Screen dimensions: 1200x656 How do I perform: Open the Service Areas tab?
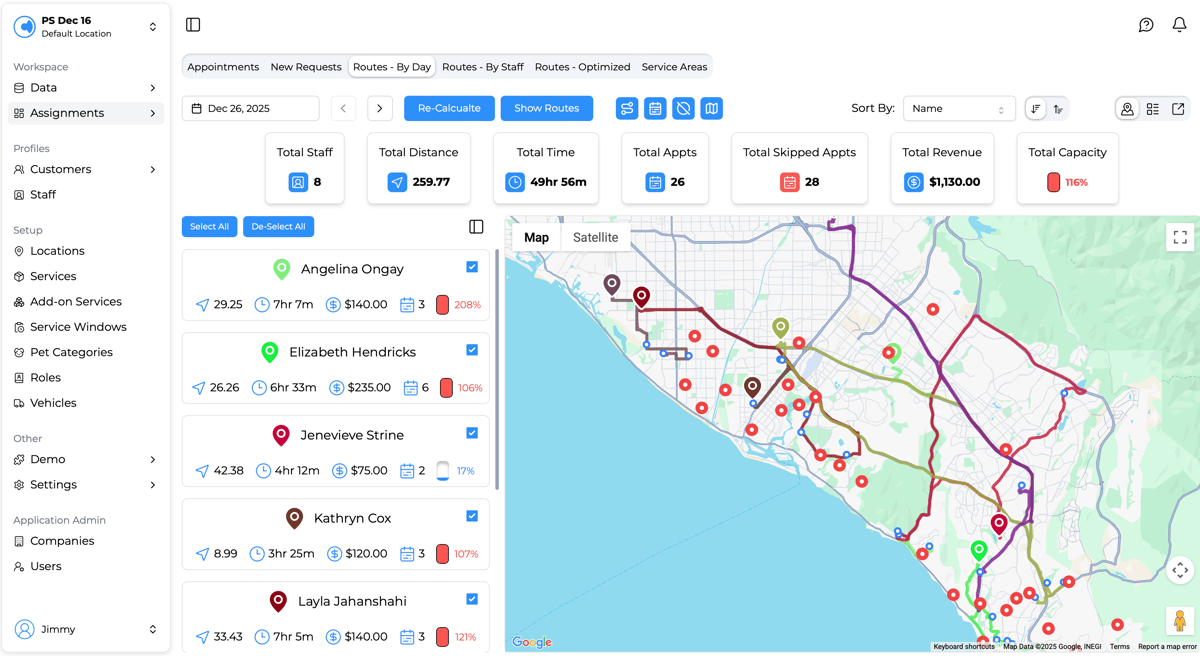click(x=674, y=67)
